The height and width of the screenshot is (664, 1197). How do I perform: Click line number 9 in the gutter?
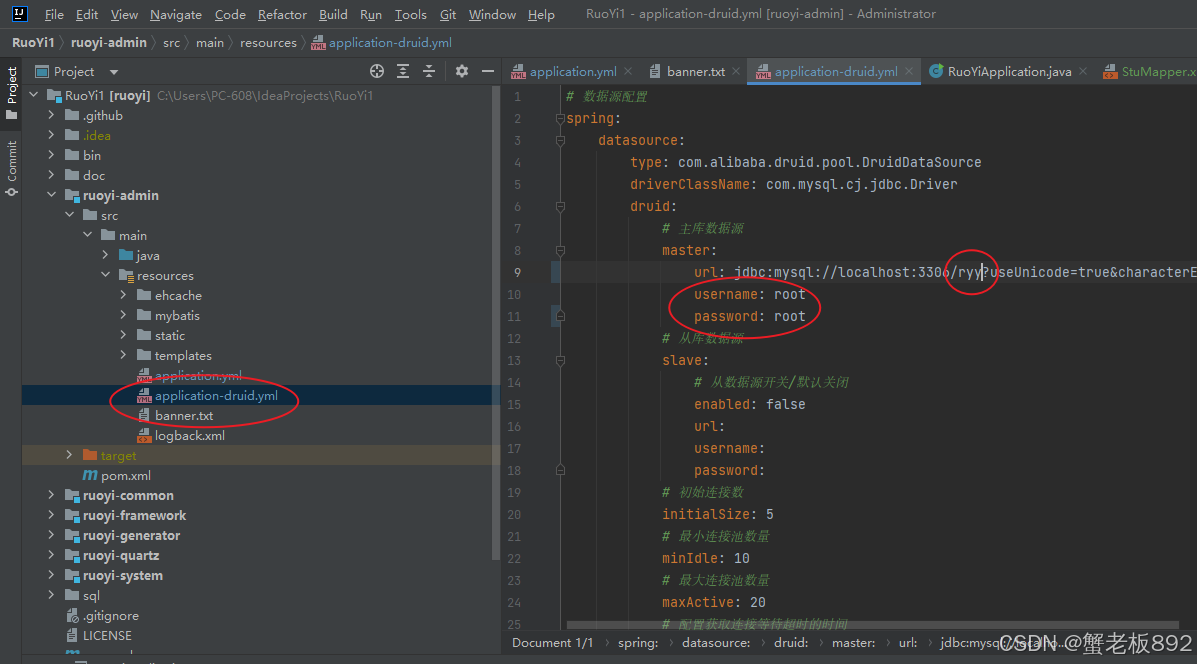click(x=517, y=272)
